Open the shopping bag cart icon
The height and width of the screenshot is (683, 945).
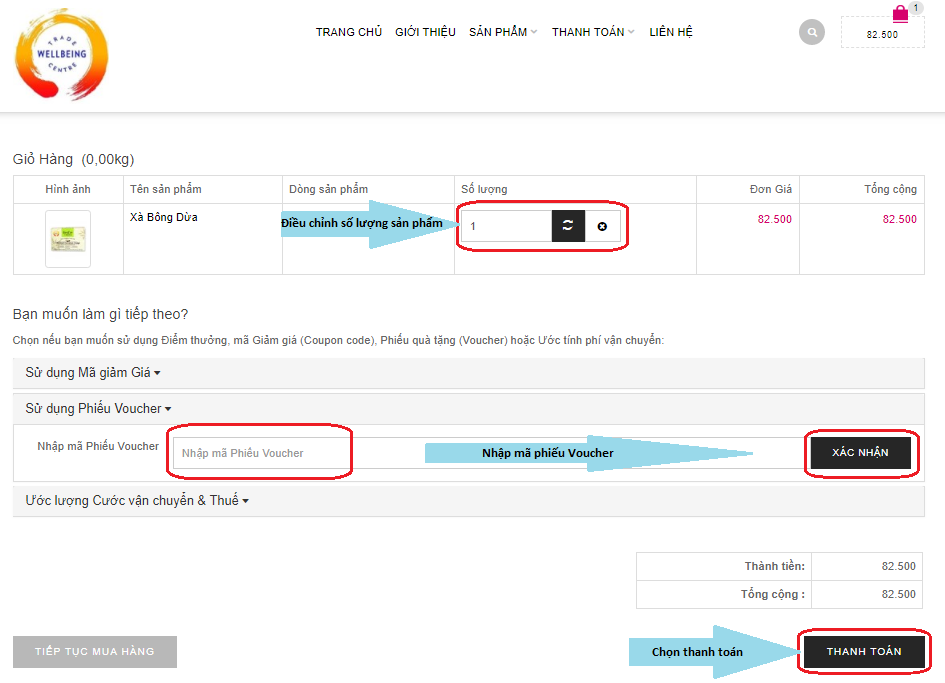pyautogui.click(x=900, y=14)
